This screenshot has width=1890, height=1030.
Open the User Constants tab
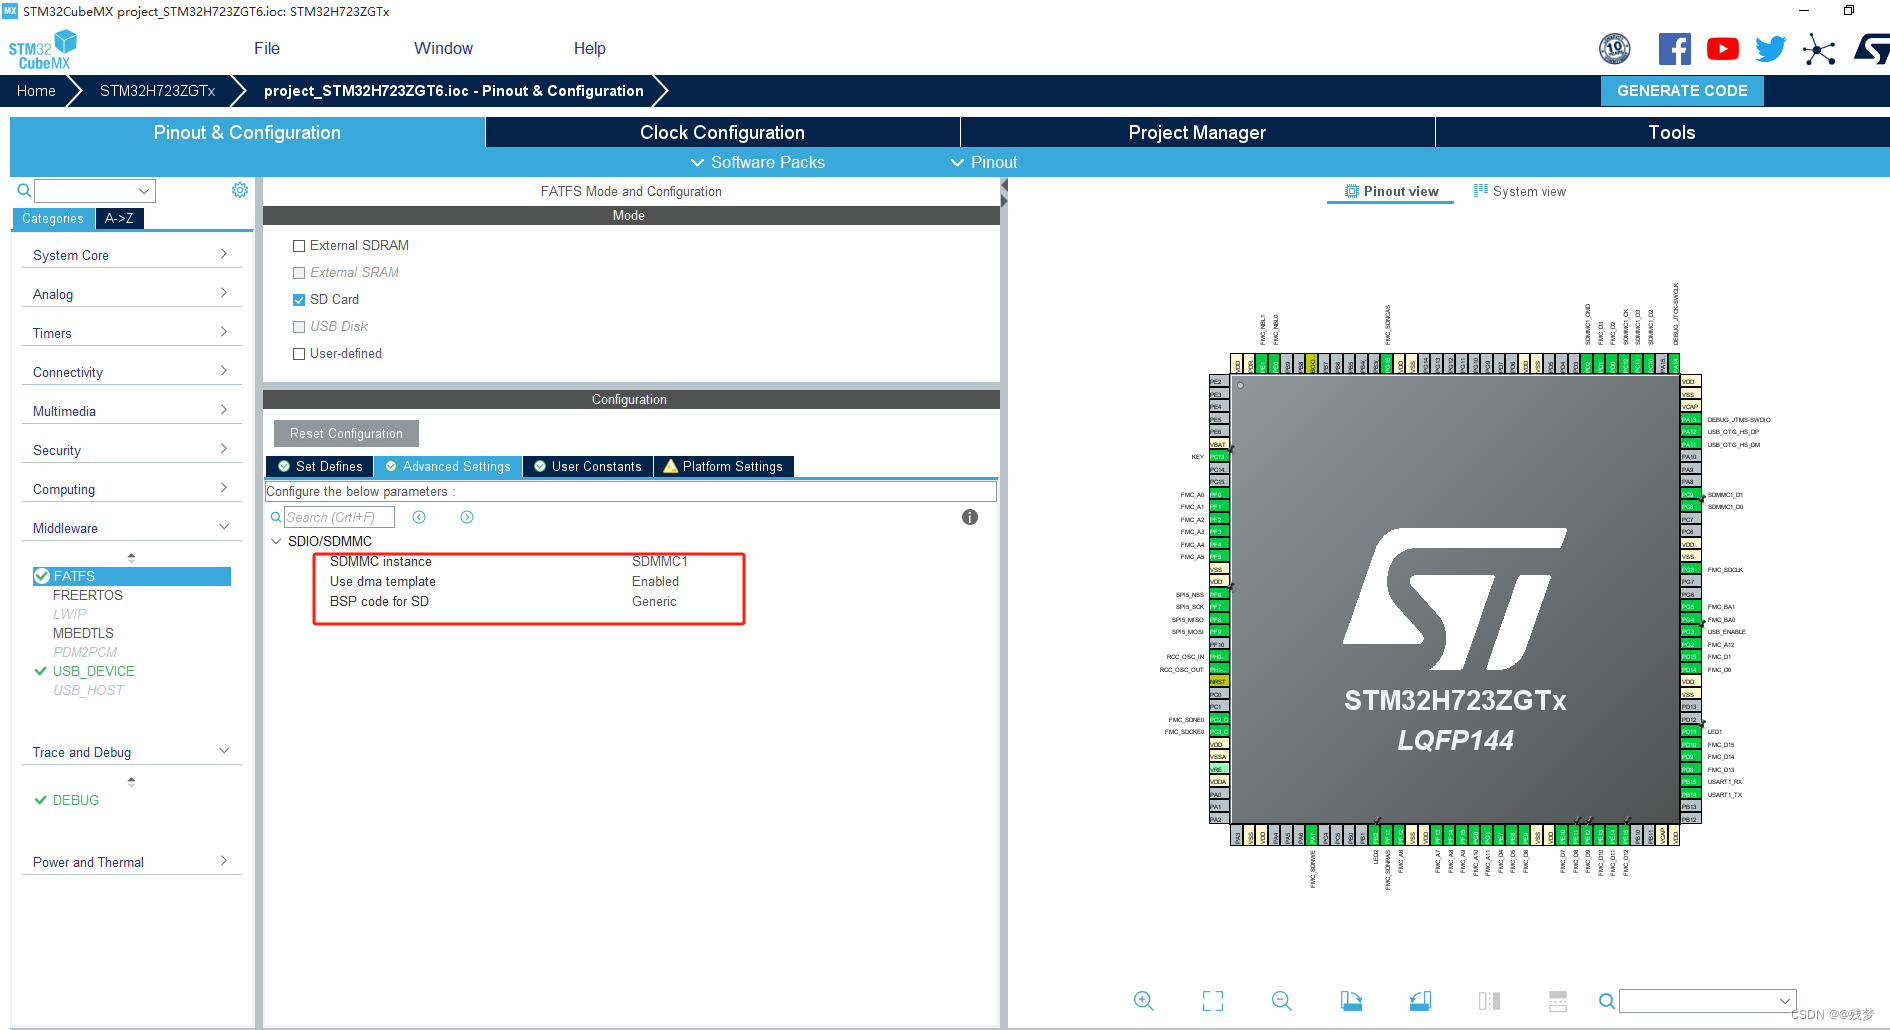point(588,467)
